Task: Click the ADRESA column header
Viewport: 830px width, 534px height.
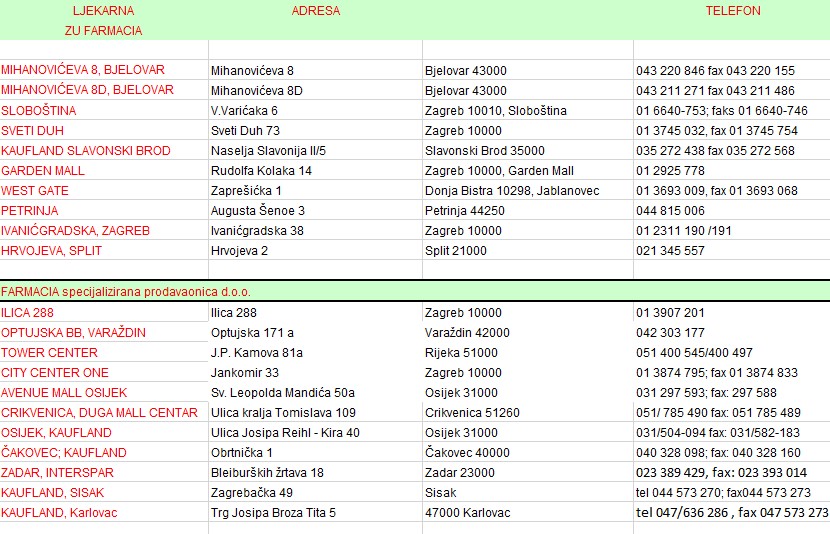Action: (x=315, y=11)
